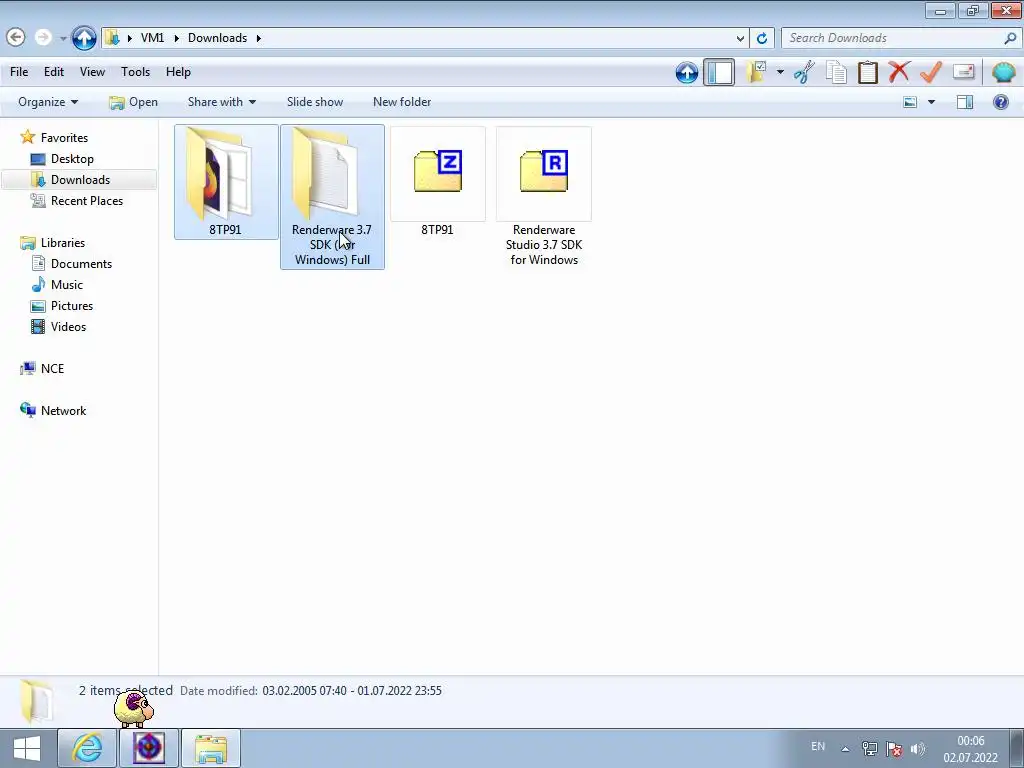This screenshot has height=768, width=1024.
Task: Click the taskbar clock showing 00:06
Action: click(970, 749)
